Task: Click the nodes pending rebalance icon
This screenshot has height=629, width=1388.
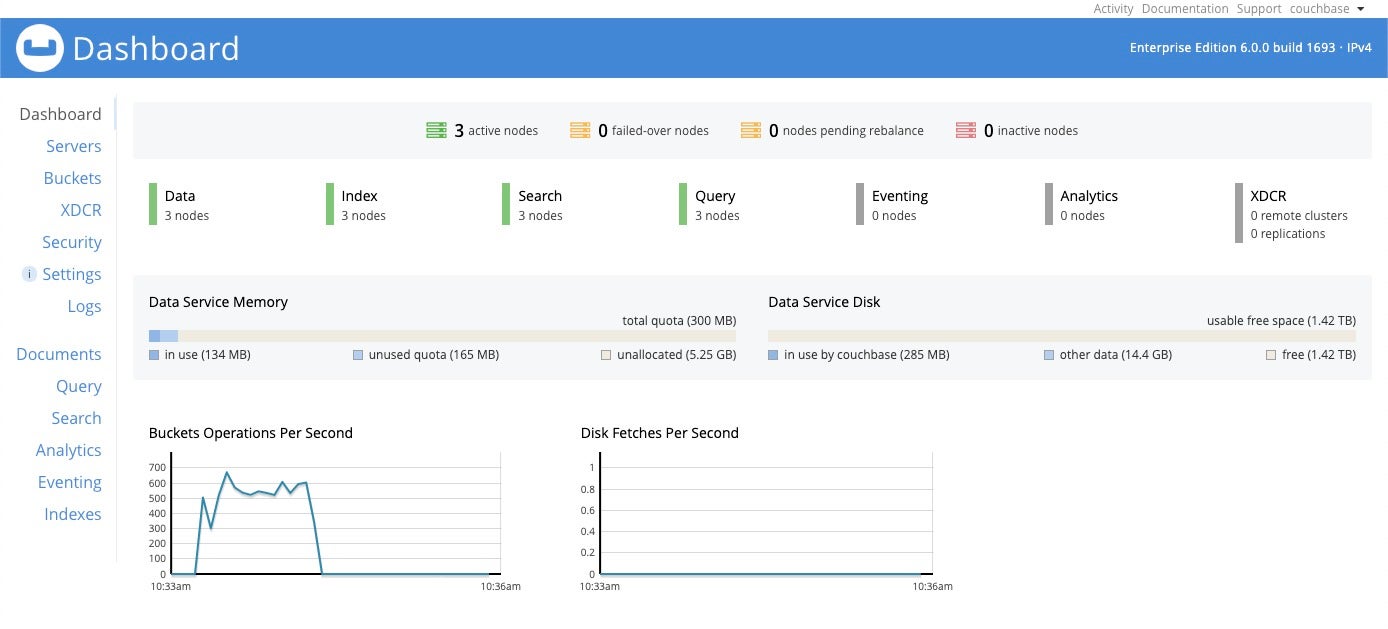Action: [751, 130]
